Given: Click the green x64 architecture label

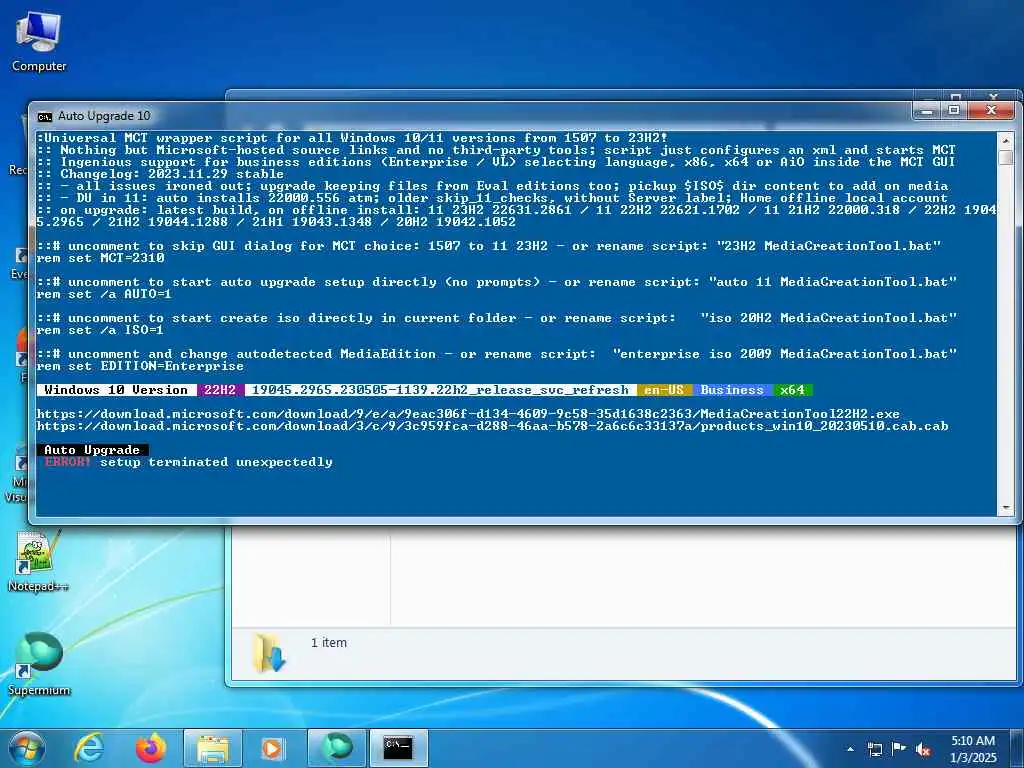Looking at the screenshot, I should coord(792,390).
